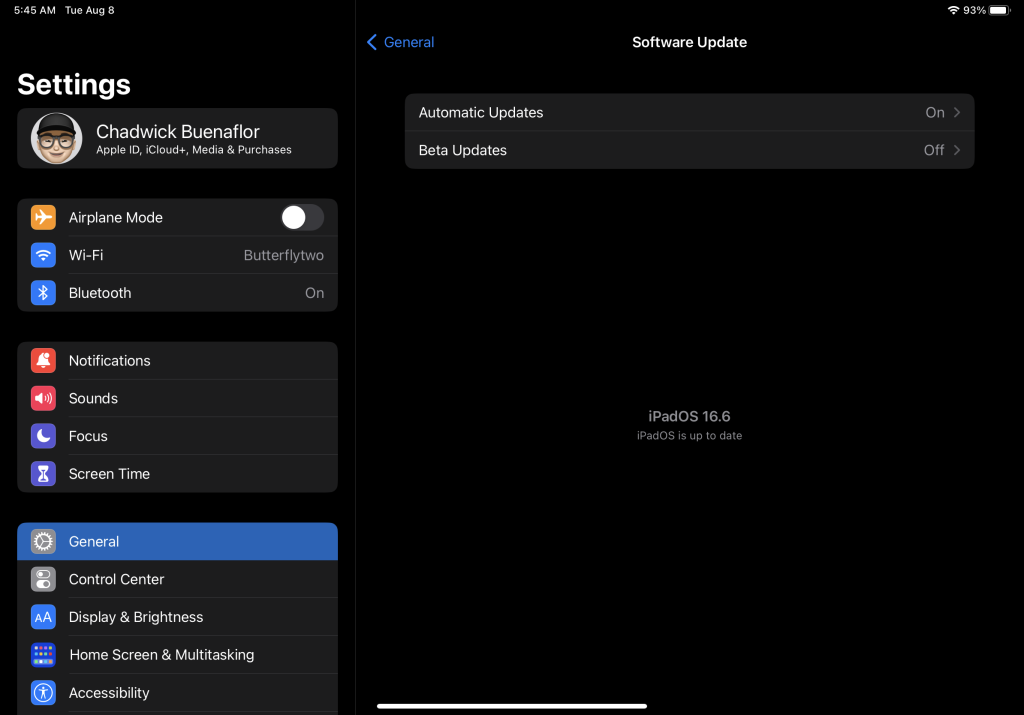The image size is (1024, 715).
Task: Tap the Control Center icon
Action: (x=43, y=579)
